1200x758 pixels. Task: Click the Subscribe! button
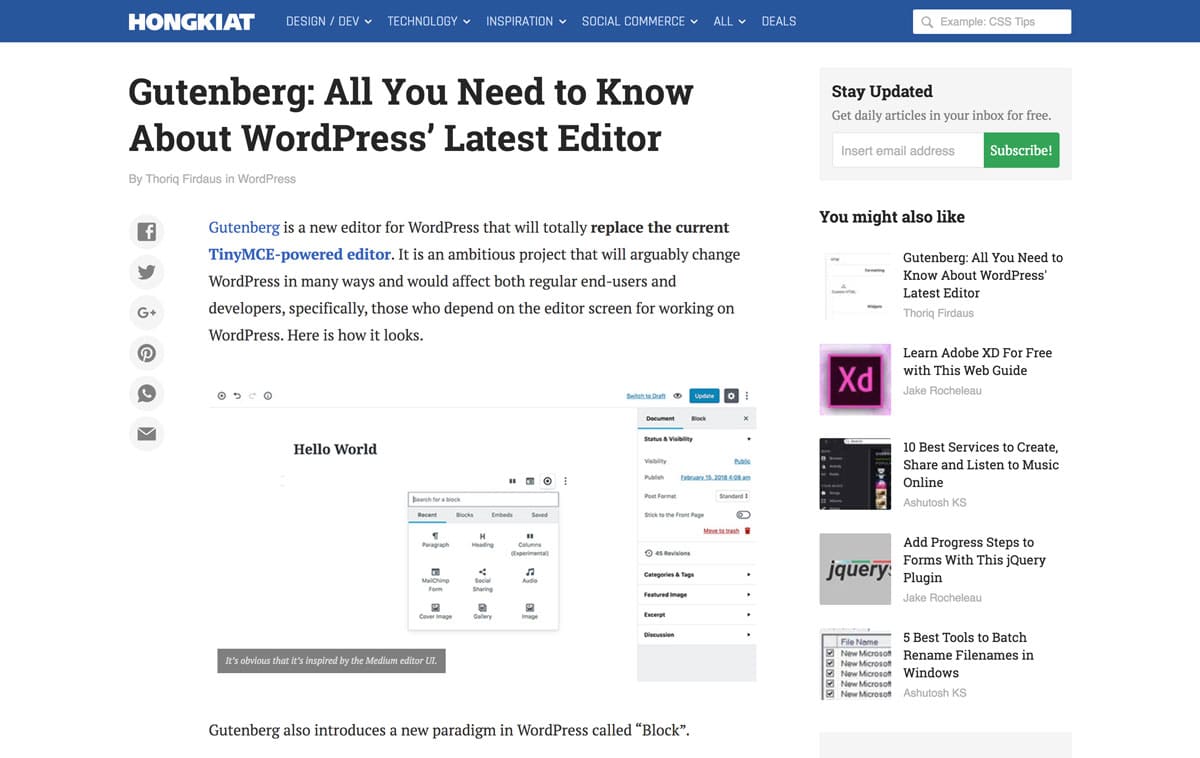pos(1021,150)
